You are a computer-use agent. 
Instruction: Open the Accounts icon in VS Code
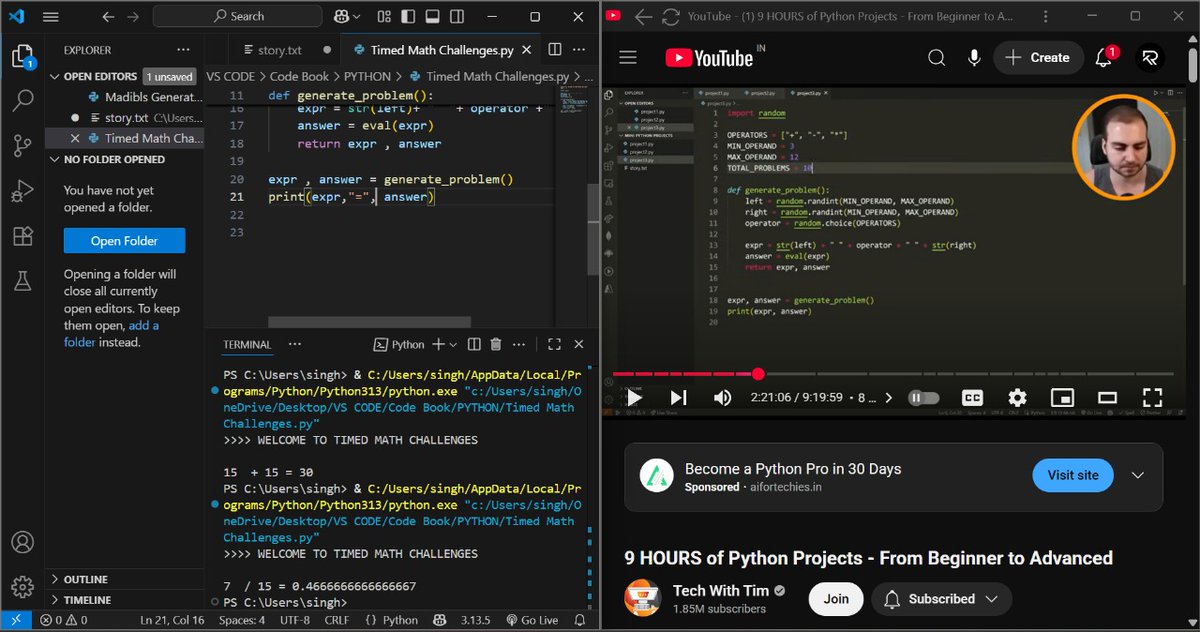23,543
